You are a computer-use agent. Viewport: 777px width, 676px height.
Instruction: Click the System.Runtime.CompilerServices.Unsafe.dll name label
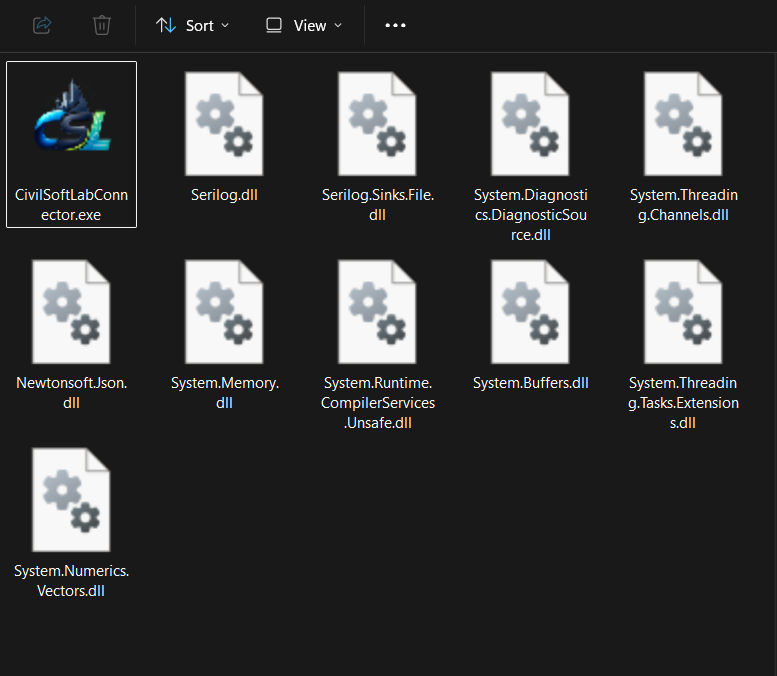(x=378, y=402)
